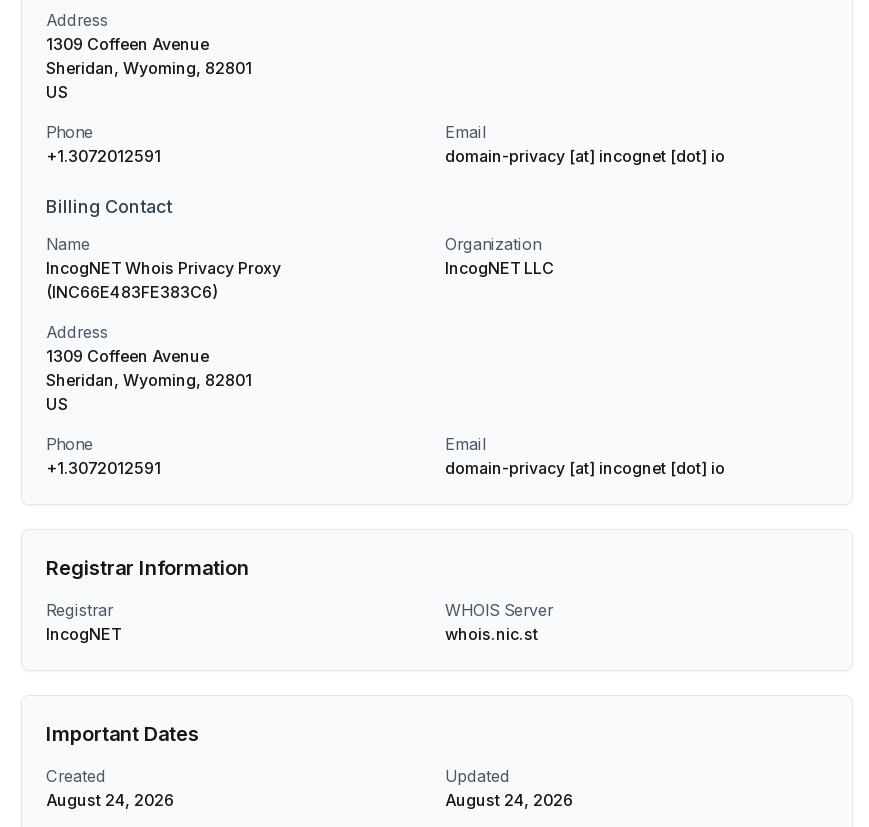Select billing phone number +1.3072012591
The width and height of the screenshot is (869, 827).
(x=104, y=468)
